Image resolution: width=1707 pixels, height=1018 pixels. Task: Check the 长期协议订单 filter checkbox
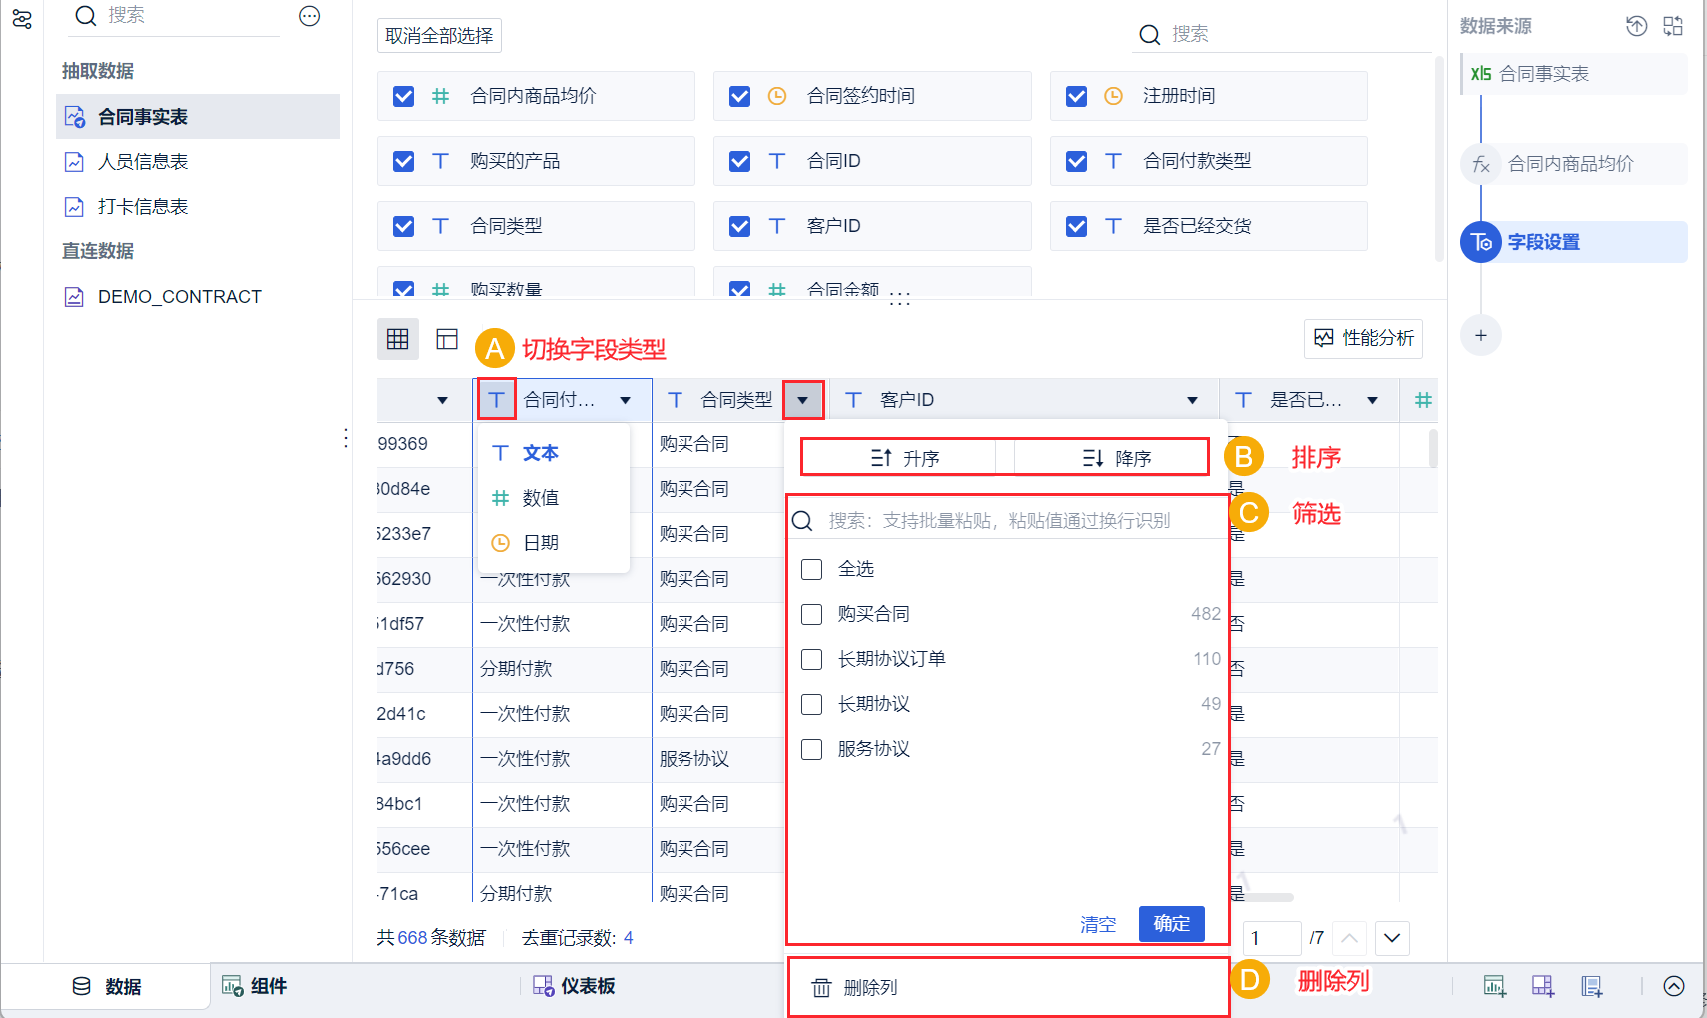pyautogui.click(x=812, y=659)
